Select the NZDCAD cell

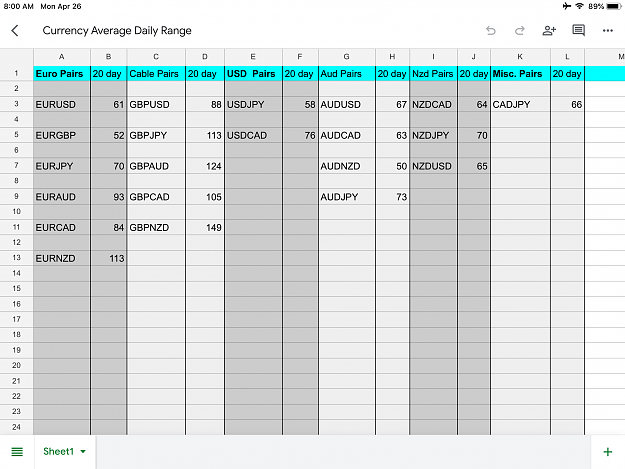pyautogui.click(x=433, y=104)
